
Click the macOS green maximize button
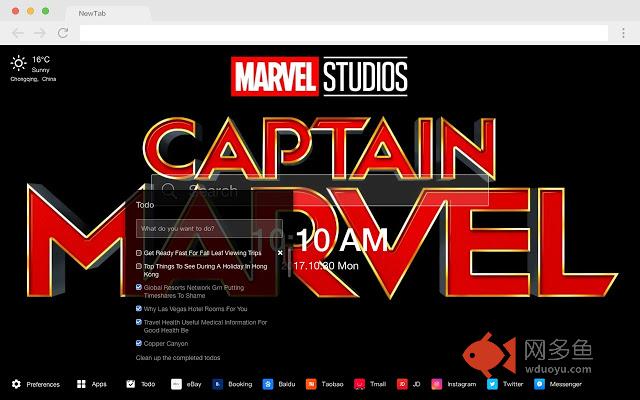click(46, 11)
